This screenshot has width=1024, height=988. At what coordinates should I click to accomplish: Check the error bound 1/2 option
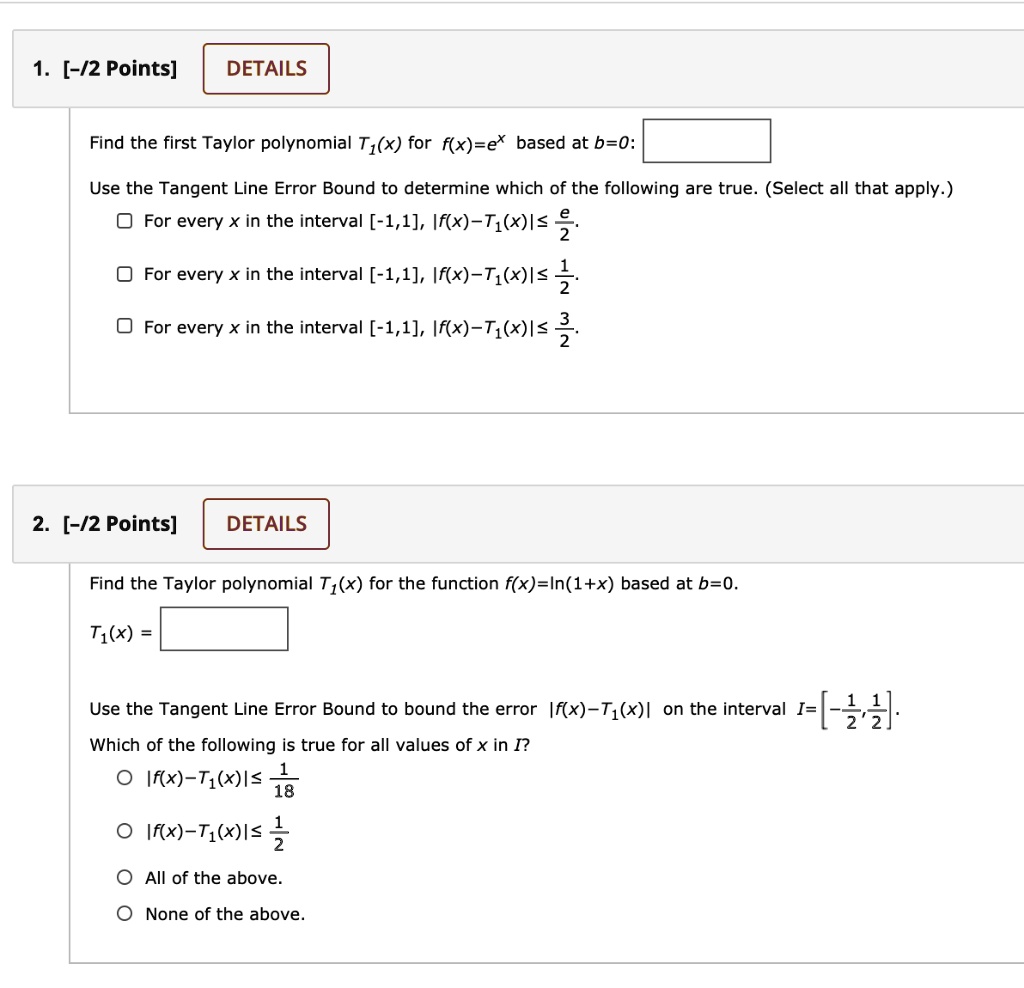click(124, 272)
